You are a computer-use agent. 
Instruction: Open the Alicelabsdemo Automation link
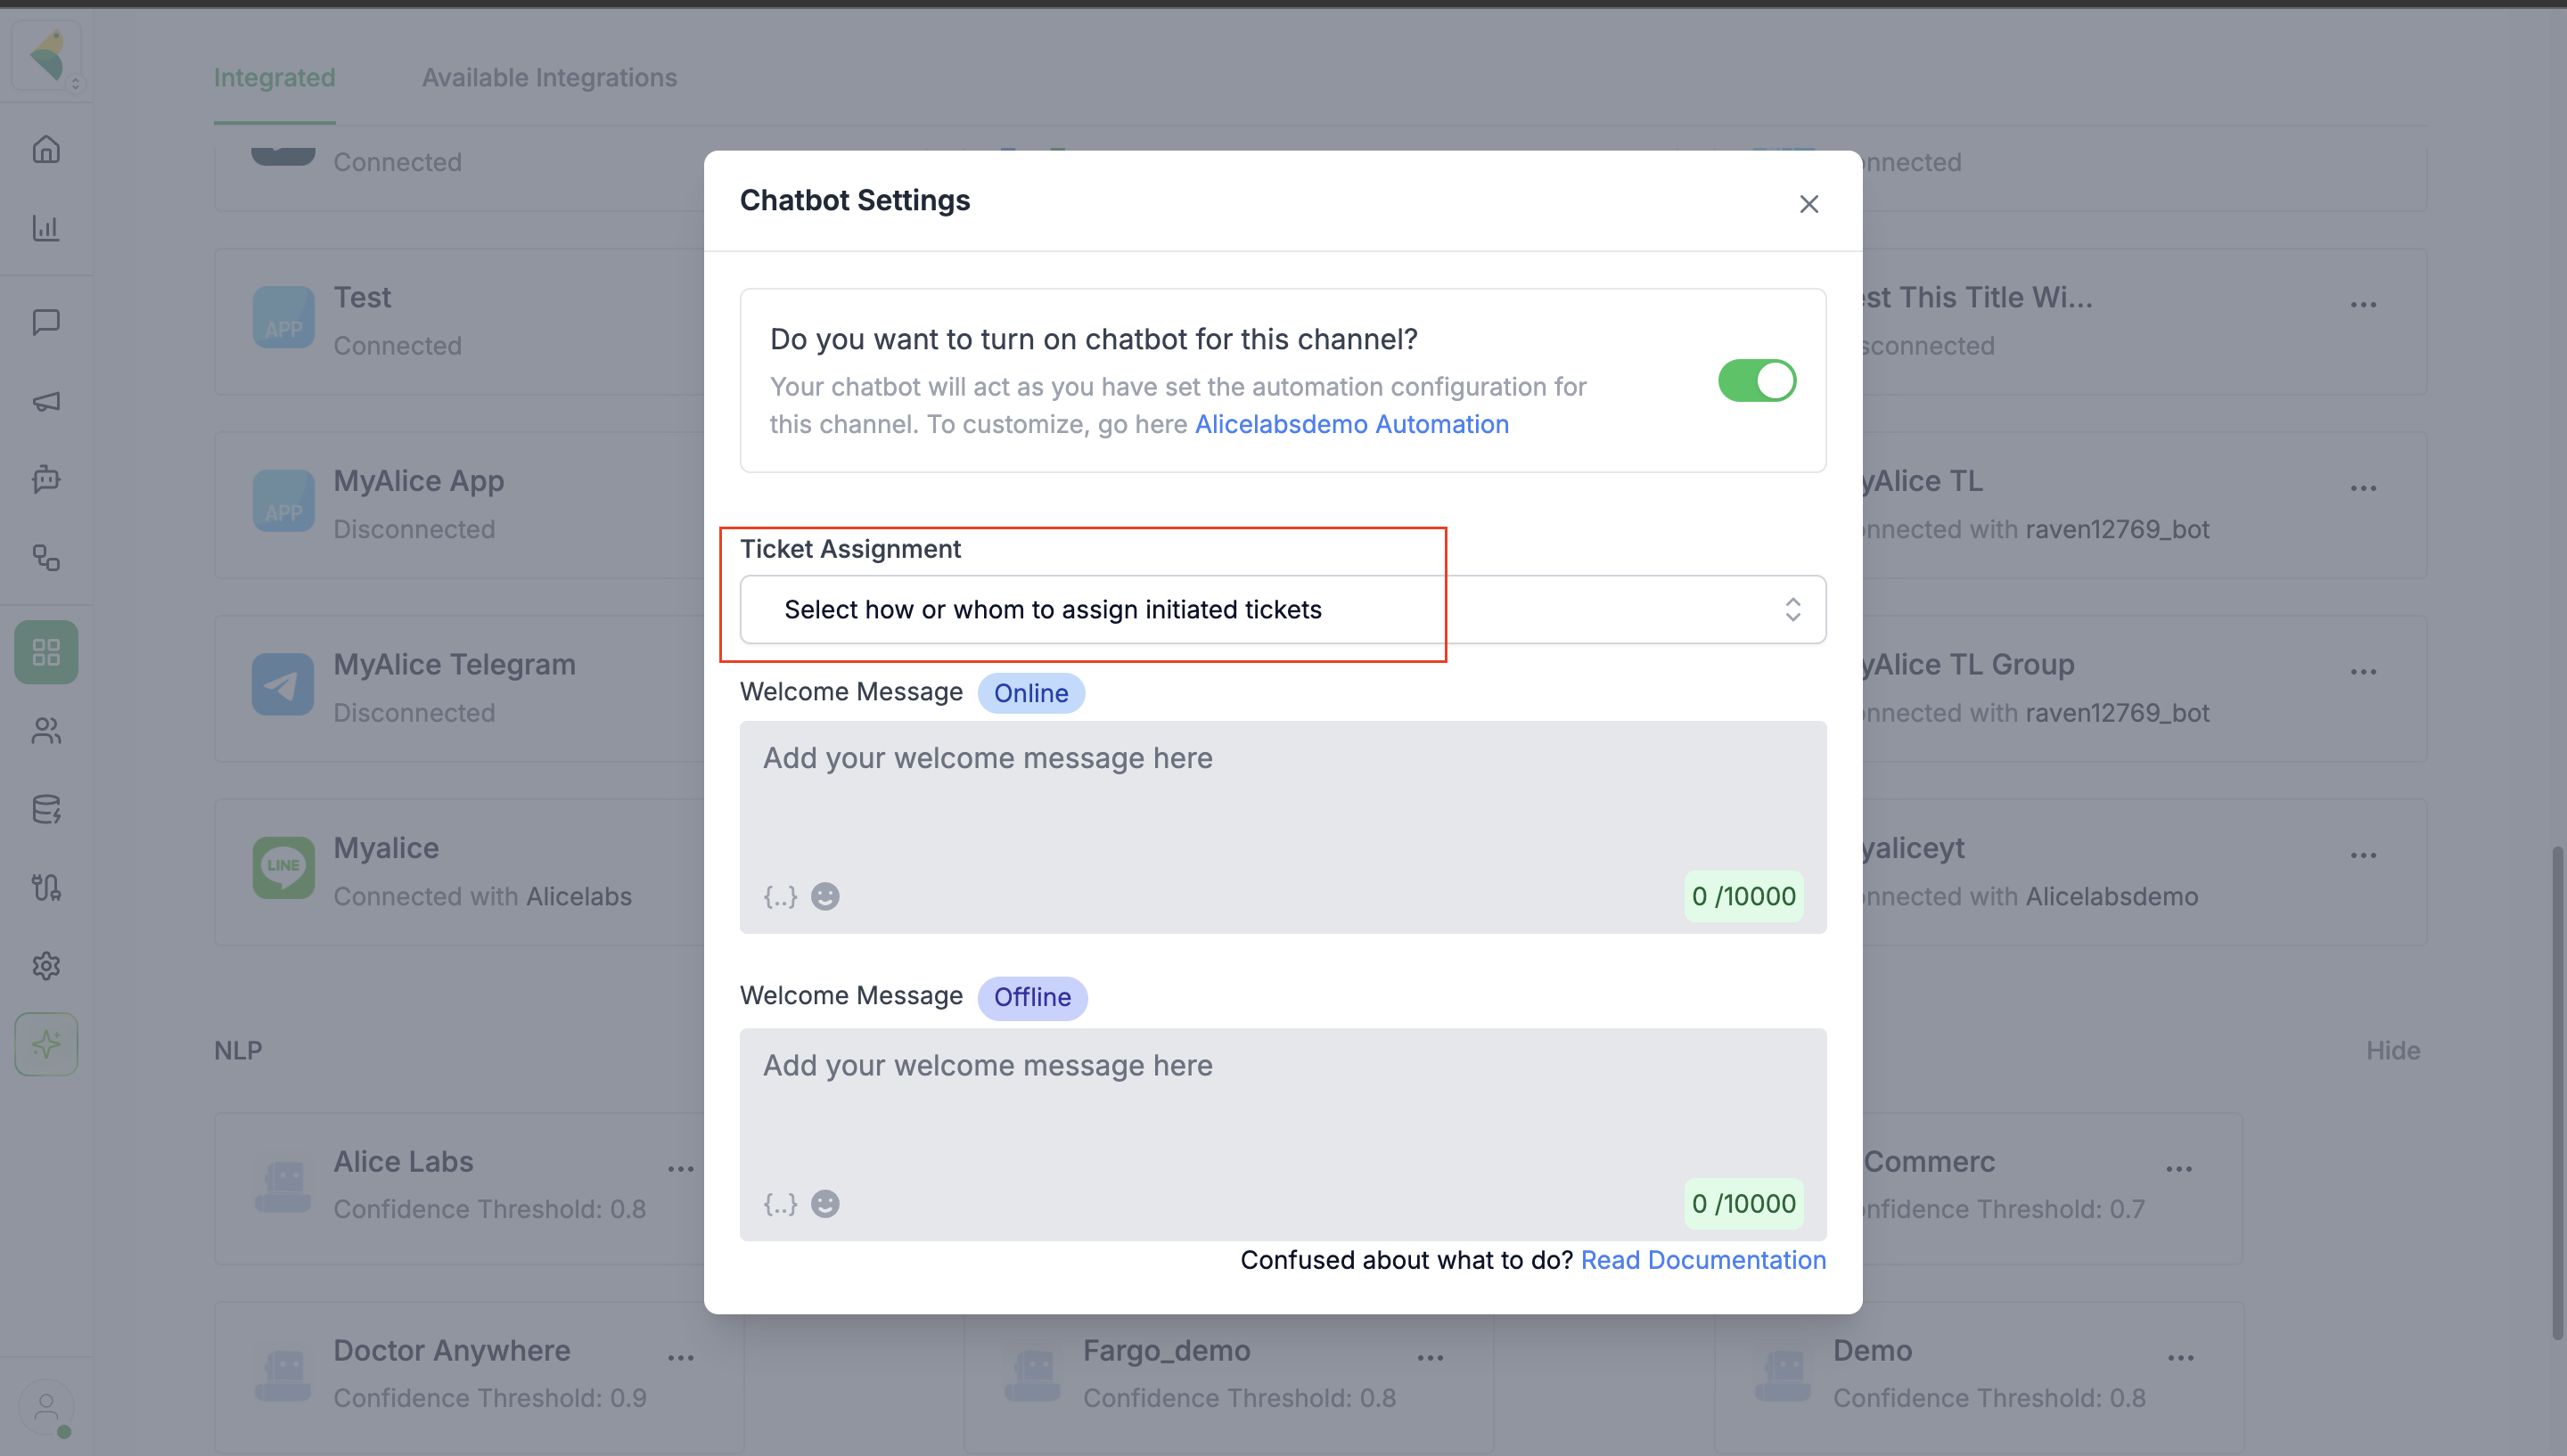click(1352, 424)
